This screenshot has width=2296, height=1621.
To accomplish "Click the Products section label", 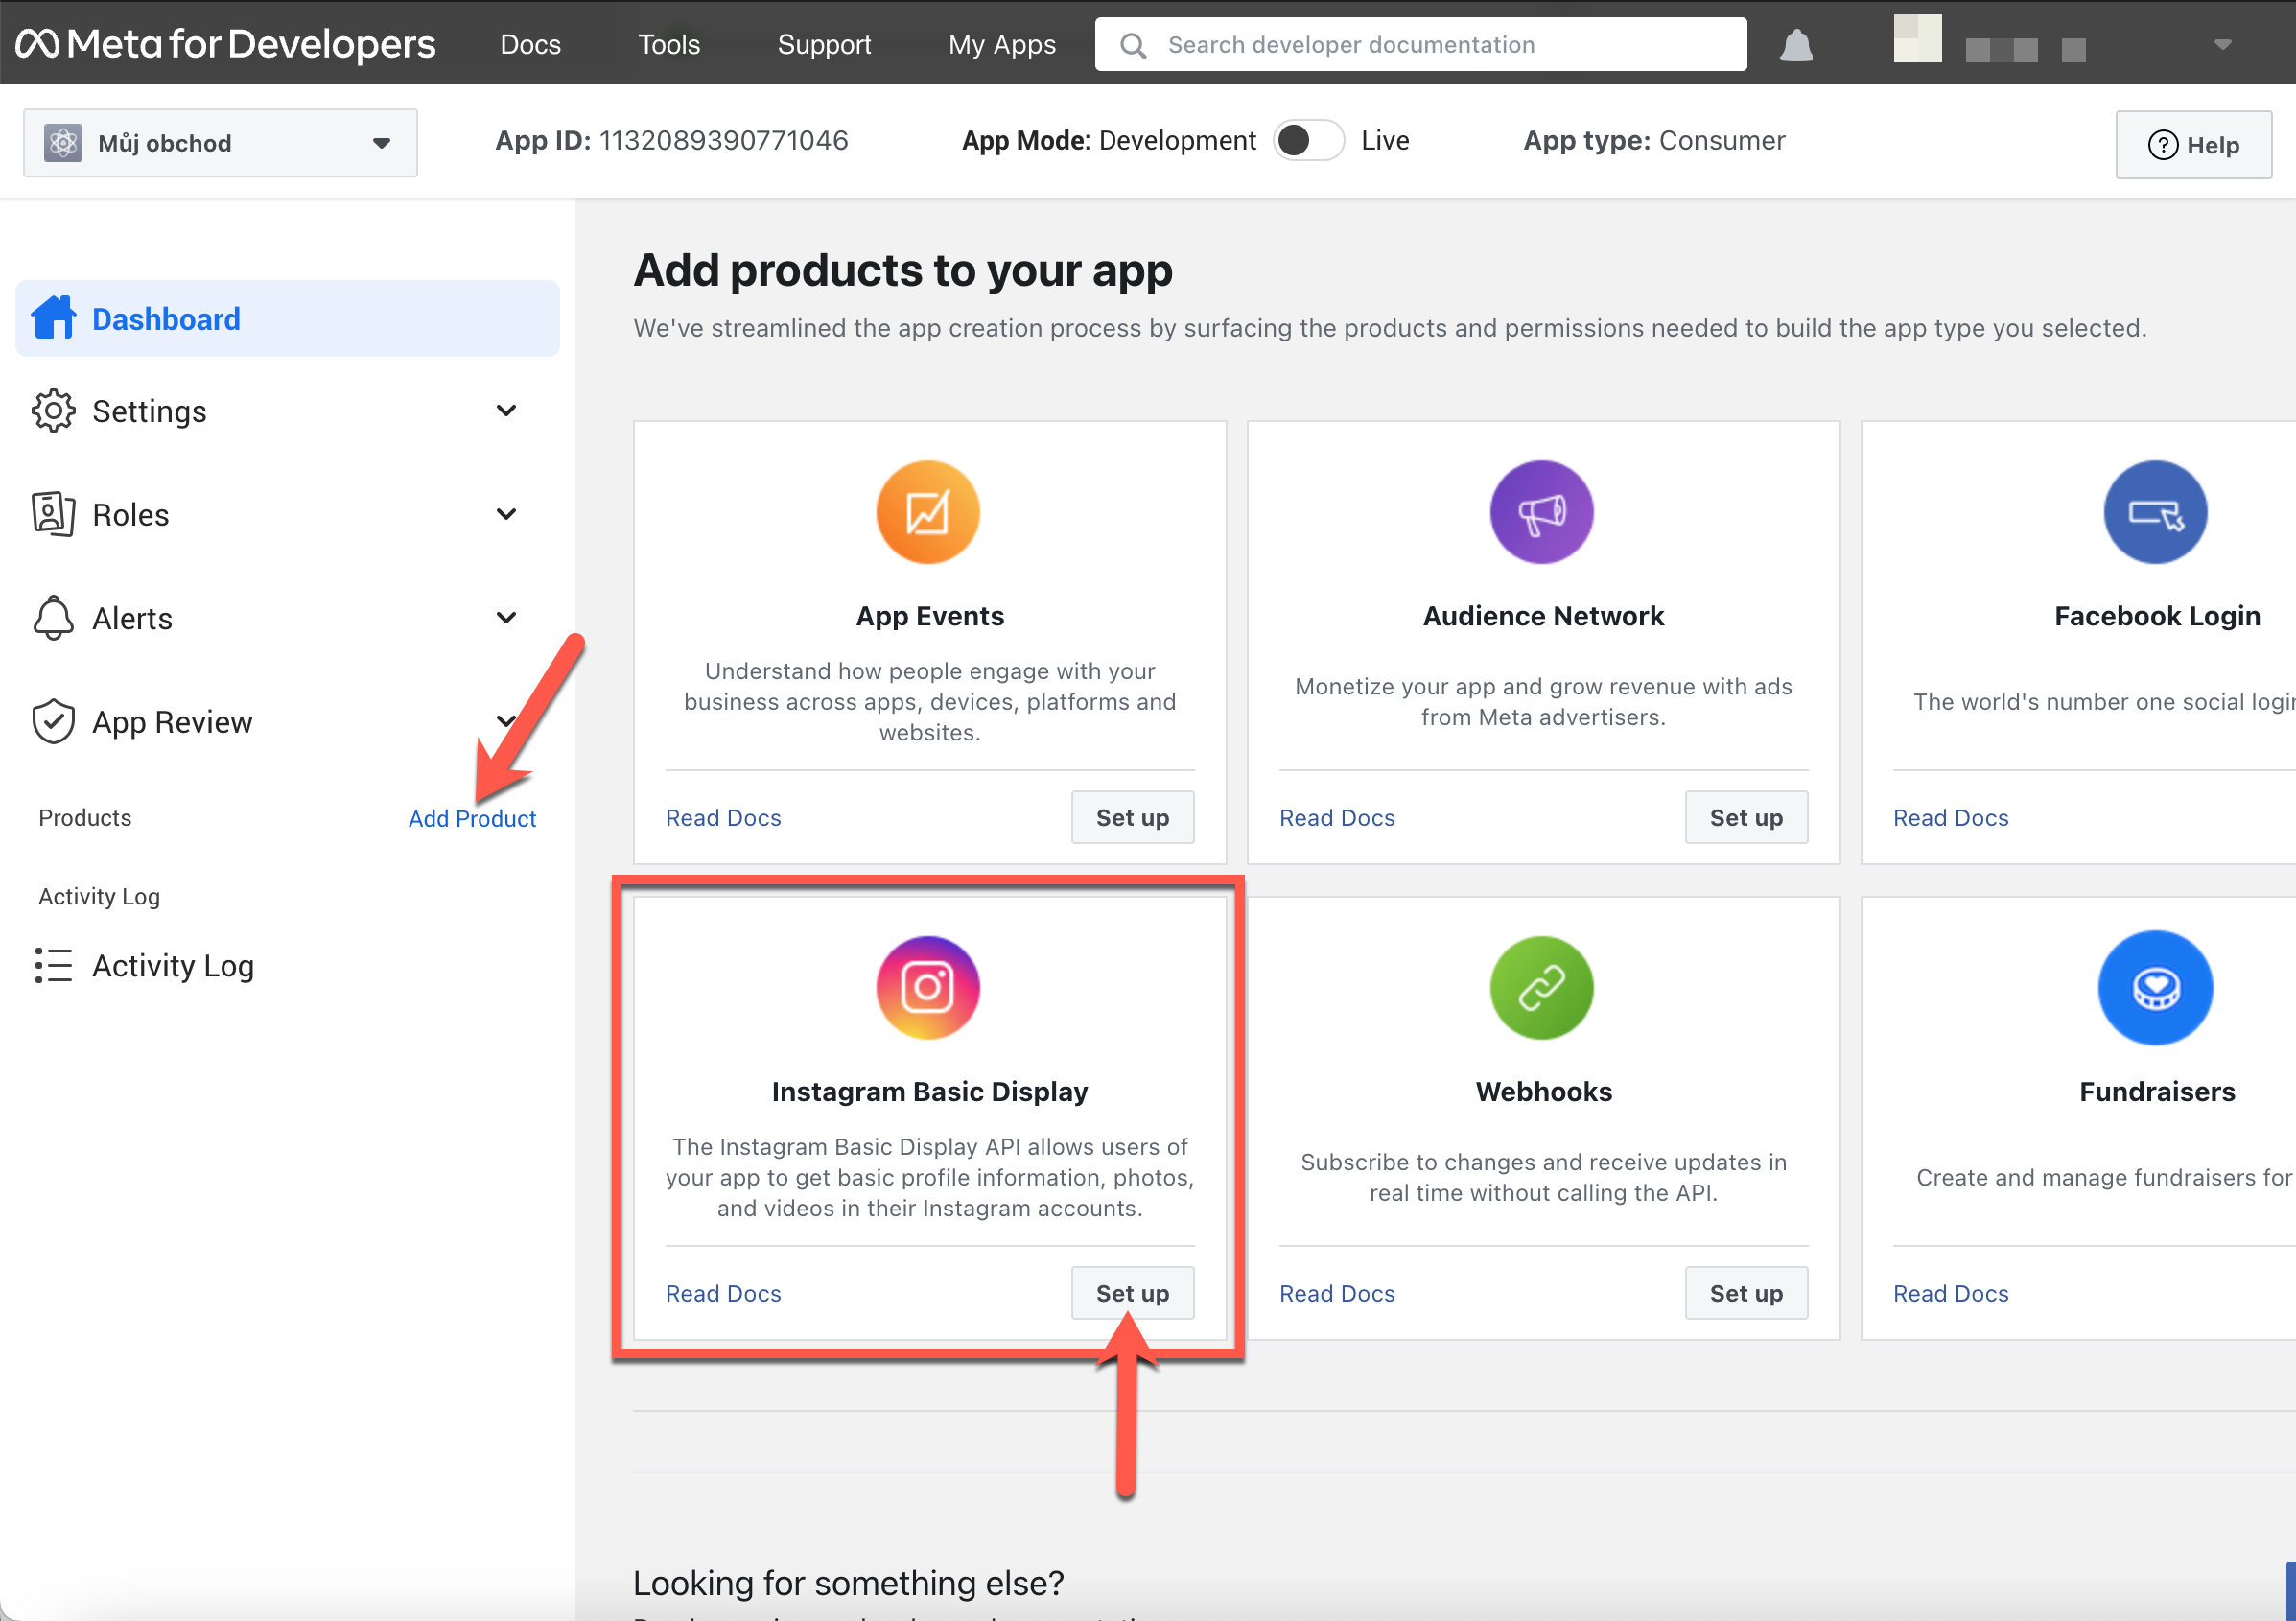I will tap(85, 818).
